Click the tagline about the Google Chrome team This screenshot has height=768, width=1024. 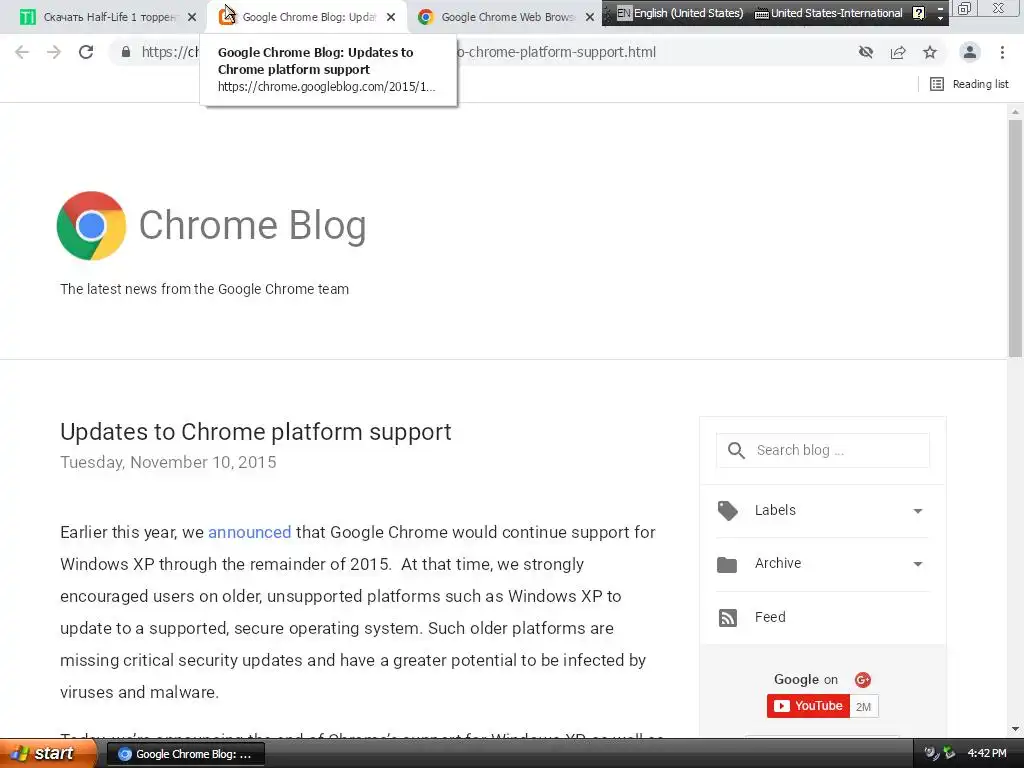point(204,289)
